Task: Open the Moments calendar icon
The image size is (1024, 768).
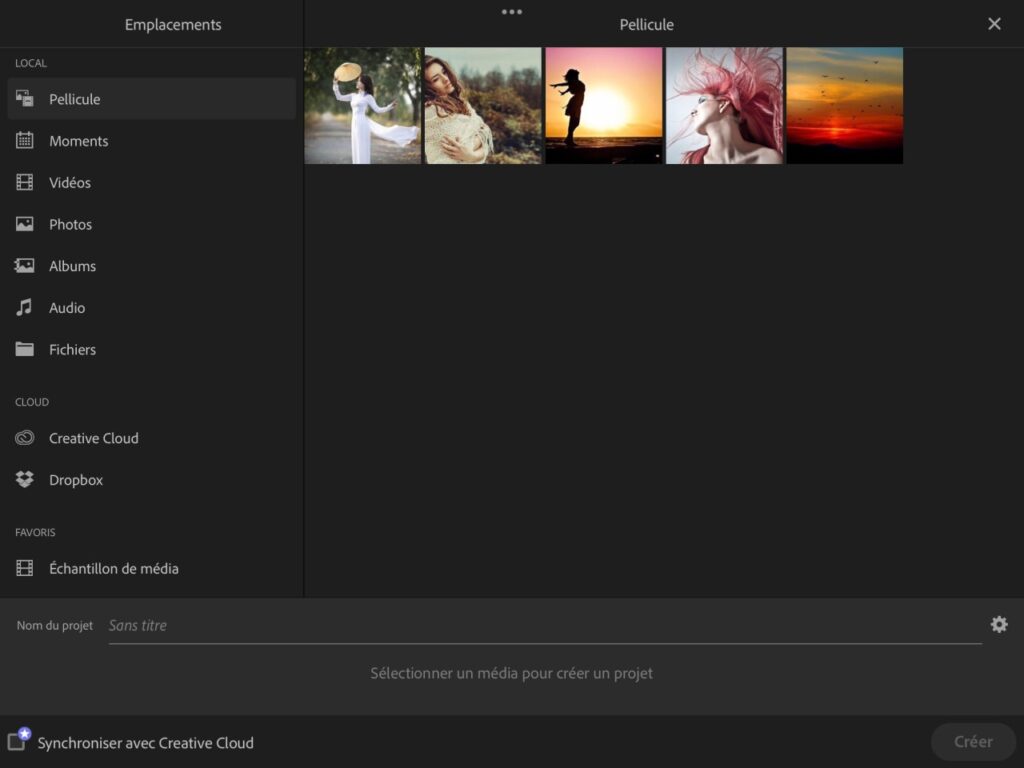Action: point(25,140)
